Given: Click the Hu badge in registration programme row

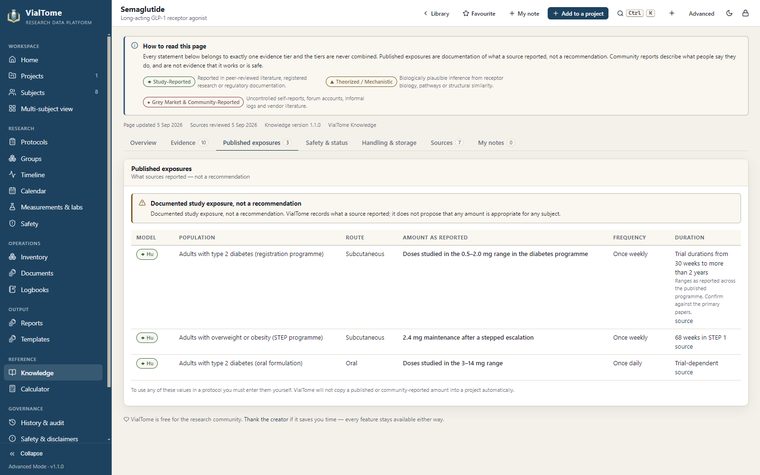Looking at the screenshot, I should coord(147,254).
